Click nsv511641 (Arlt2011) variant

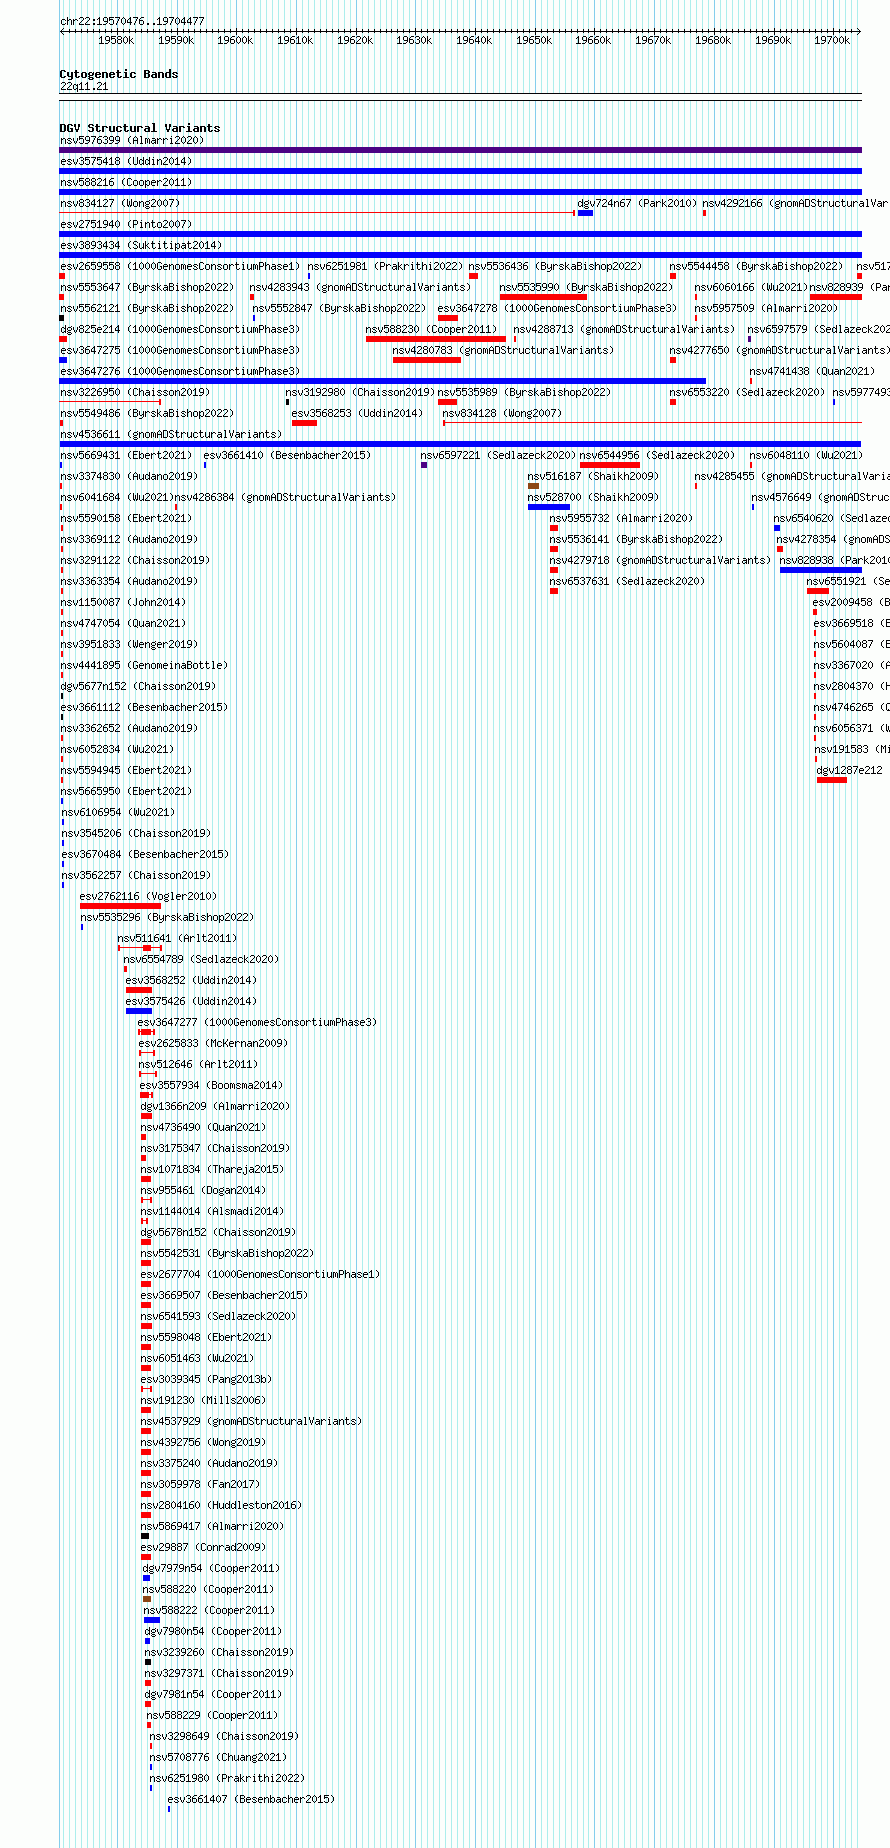coord(177,938)
